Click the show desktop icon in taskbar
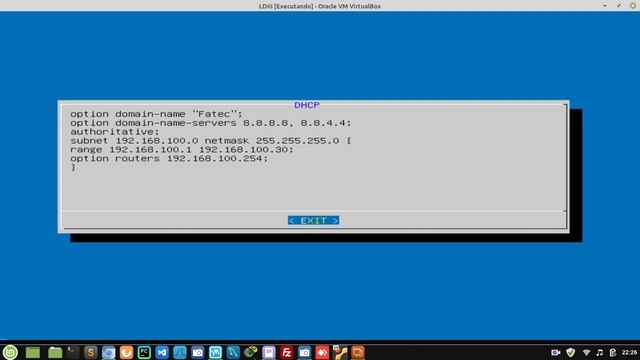Image resolution: width=640 pixels, height=360 pixels. [x=33, y=352]
